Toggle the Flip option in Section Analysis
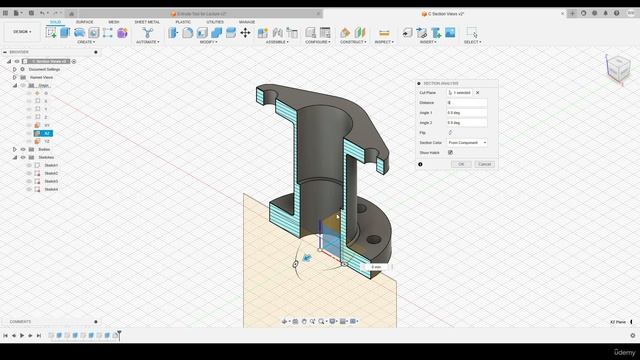Screen dimensions: 640x360 pyautogui.click(x=450, y=133)
